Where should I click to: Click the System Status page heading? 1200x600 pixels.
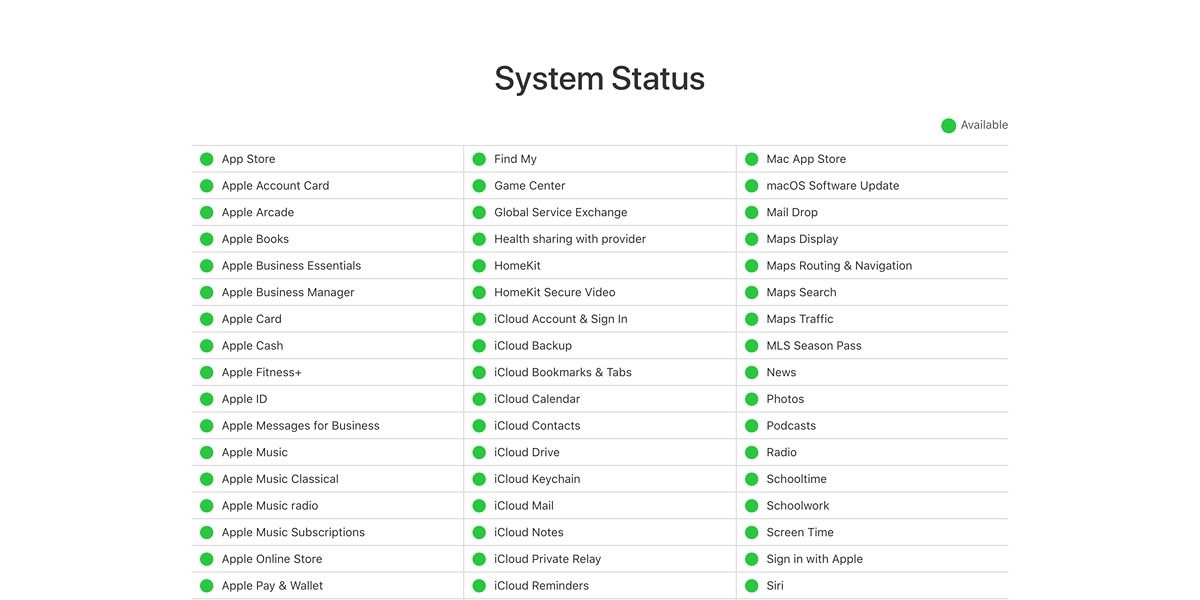[598, 78]
